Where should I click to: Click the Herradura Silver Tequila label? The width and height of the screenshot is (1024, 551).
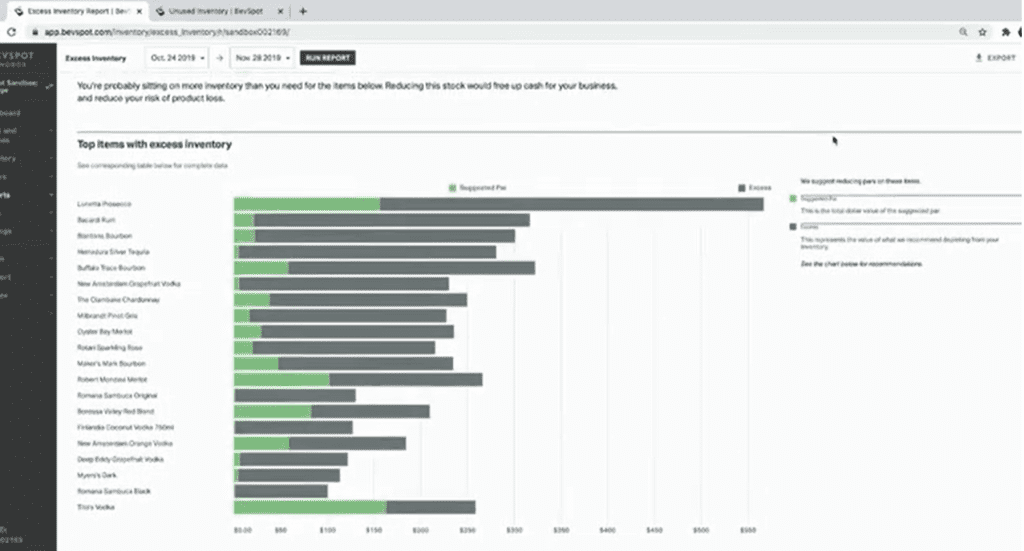(x=113, y=252)
